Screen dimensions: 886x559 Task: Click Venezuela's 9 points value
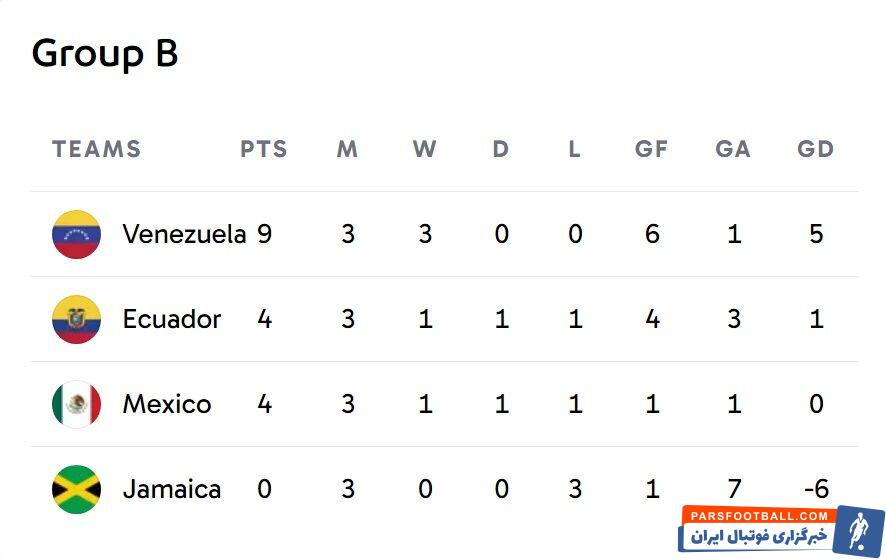(264, 235)
